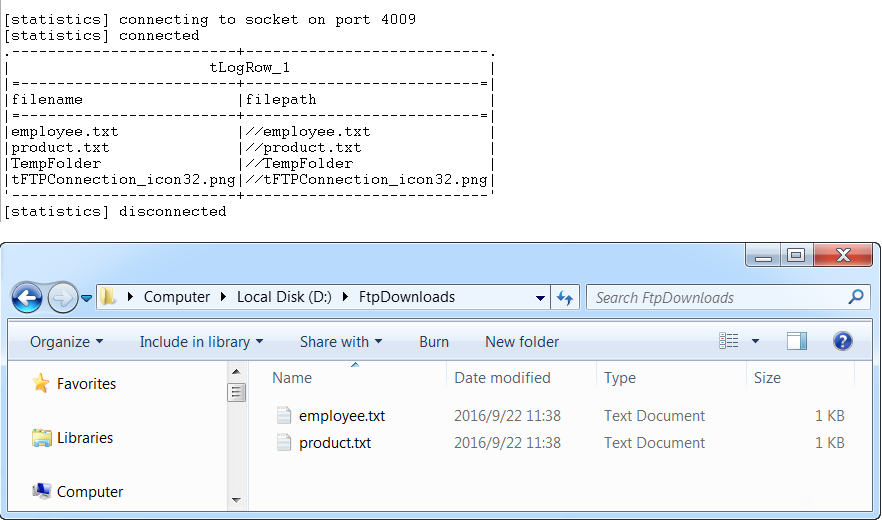Click employee.txt's date 2016/9/22 11:38
The image size is (882, 520).
507,416
